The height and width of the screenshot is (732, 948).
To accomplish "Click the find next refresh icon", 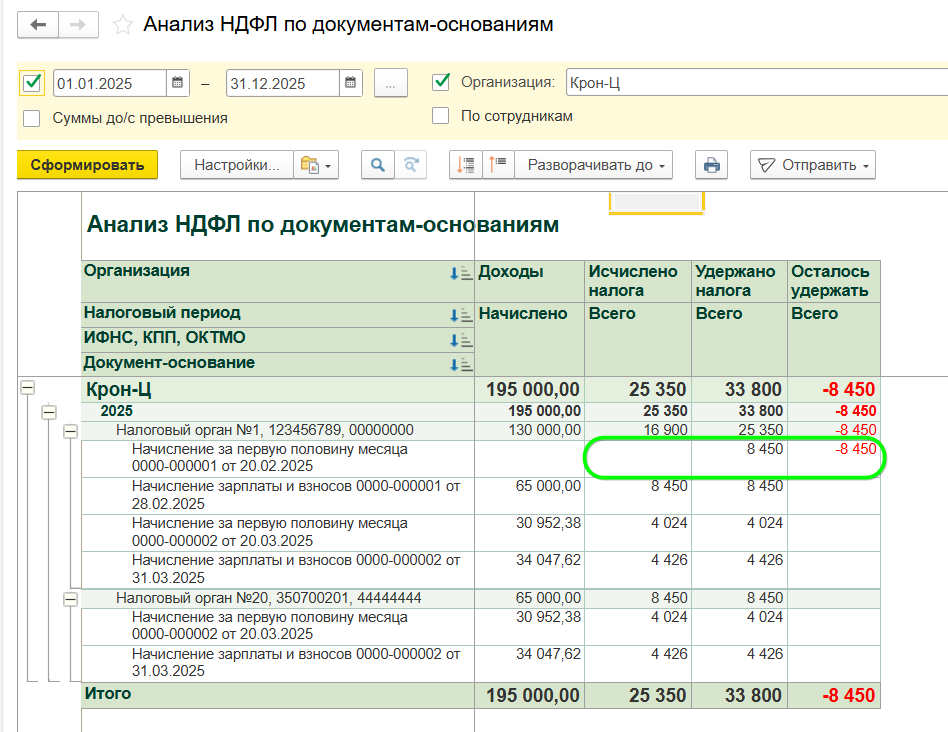I will coord(411,165).
